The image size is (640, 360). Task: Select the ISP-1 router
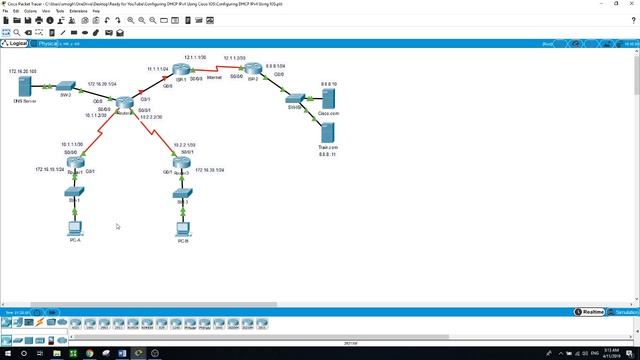(181, 69)
